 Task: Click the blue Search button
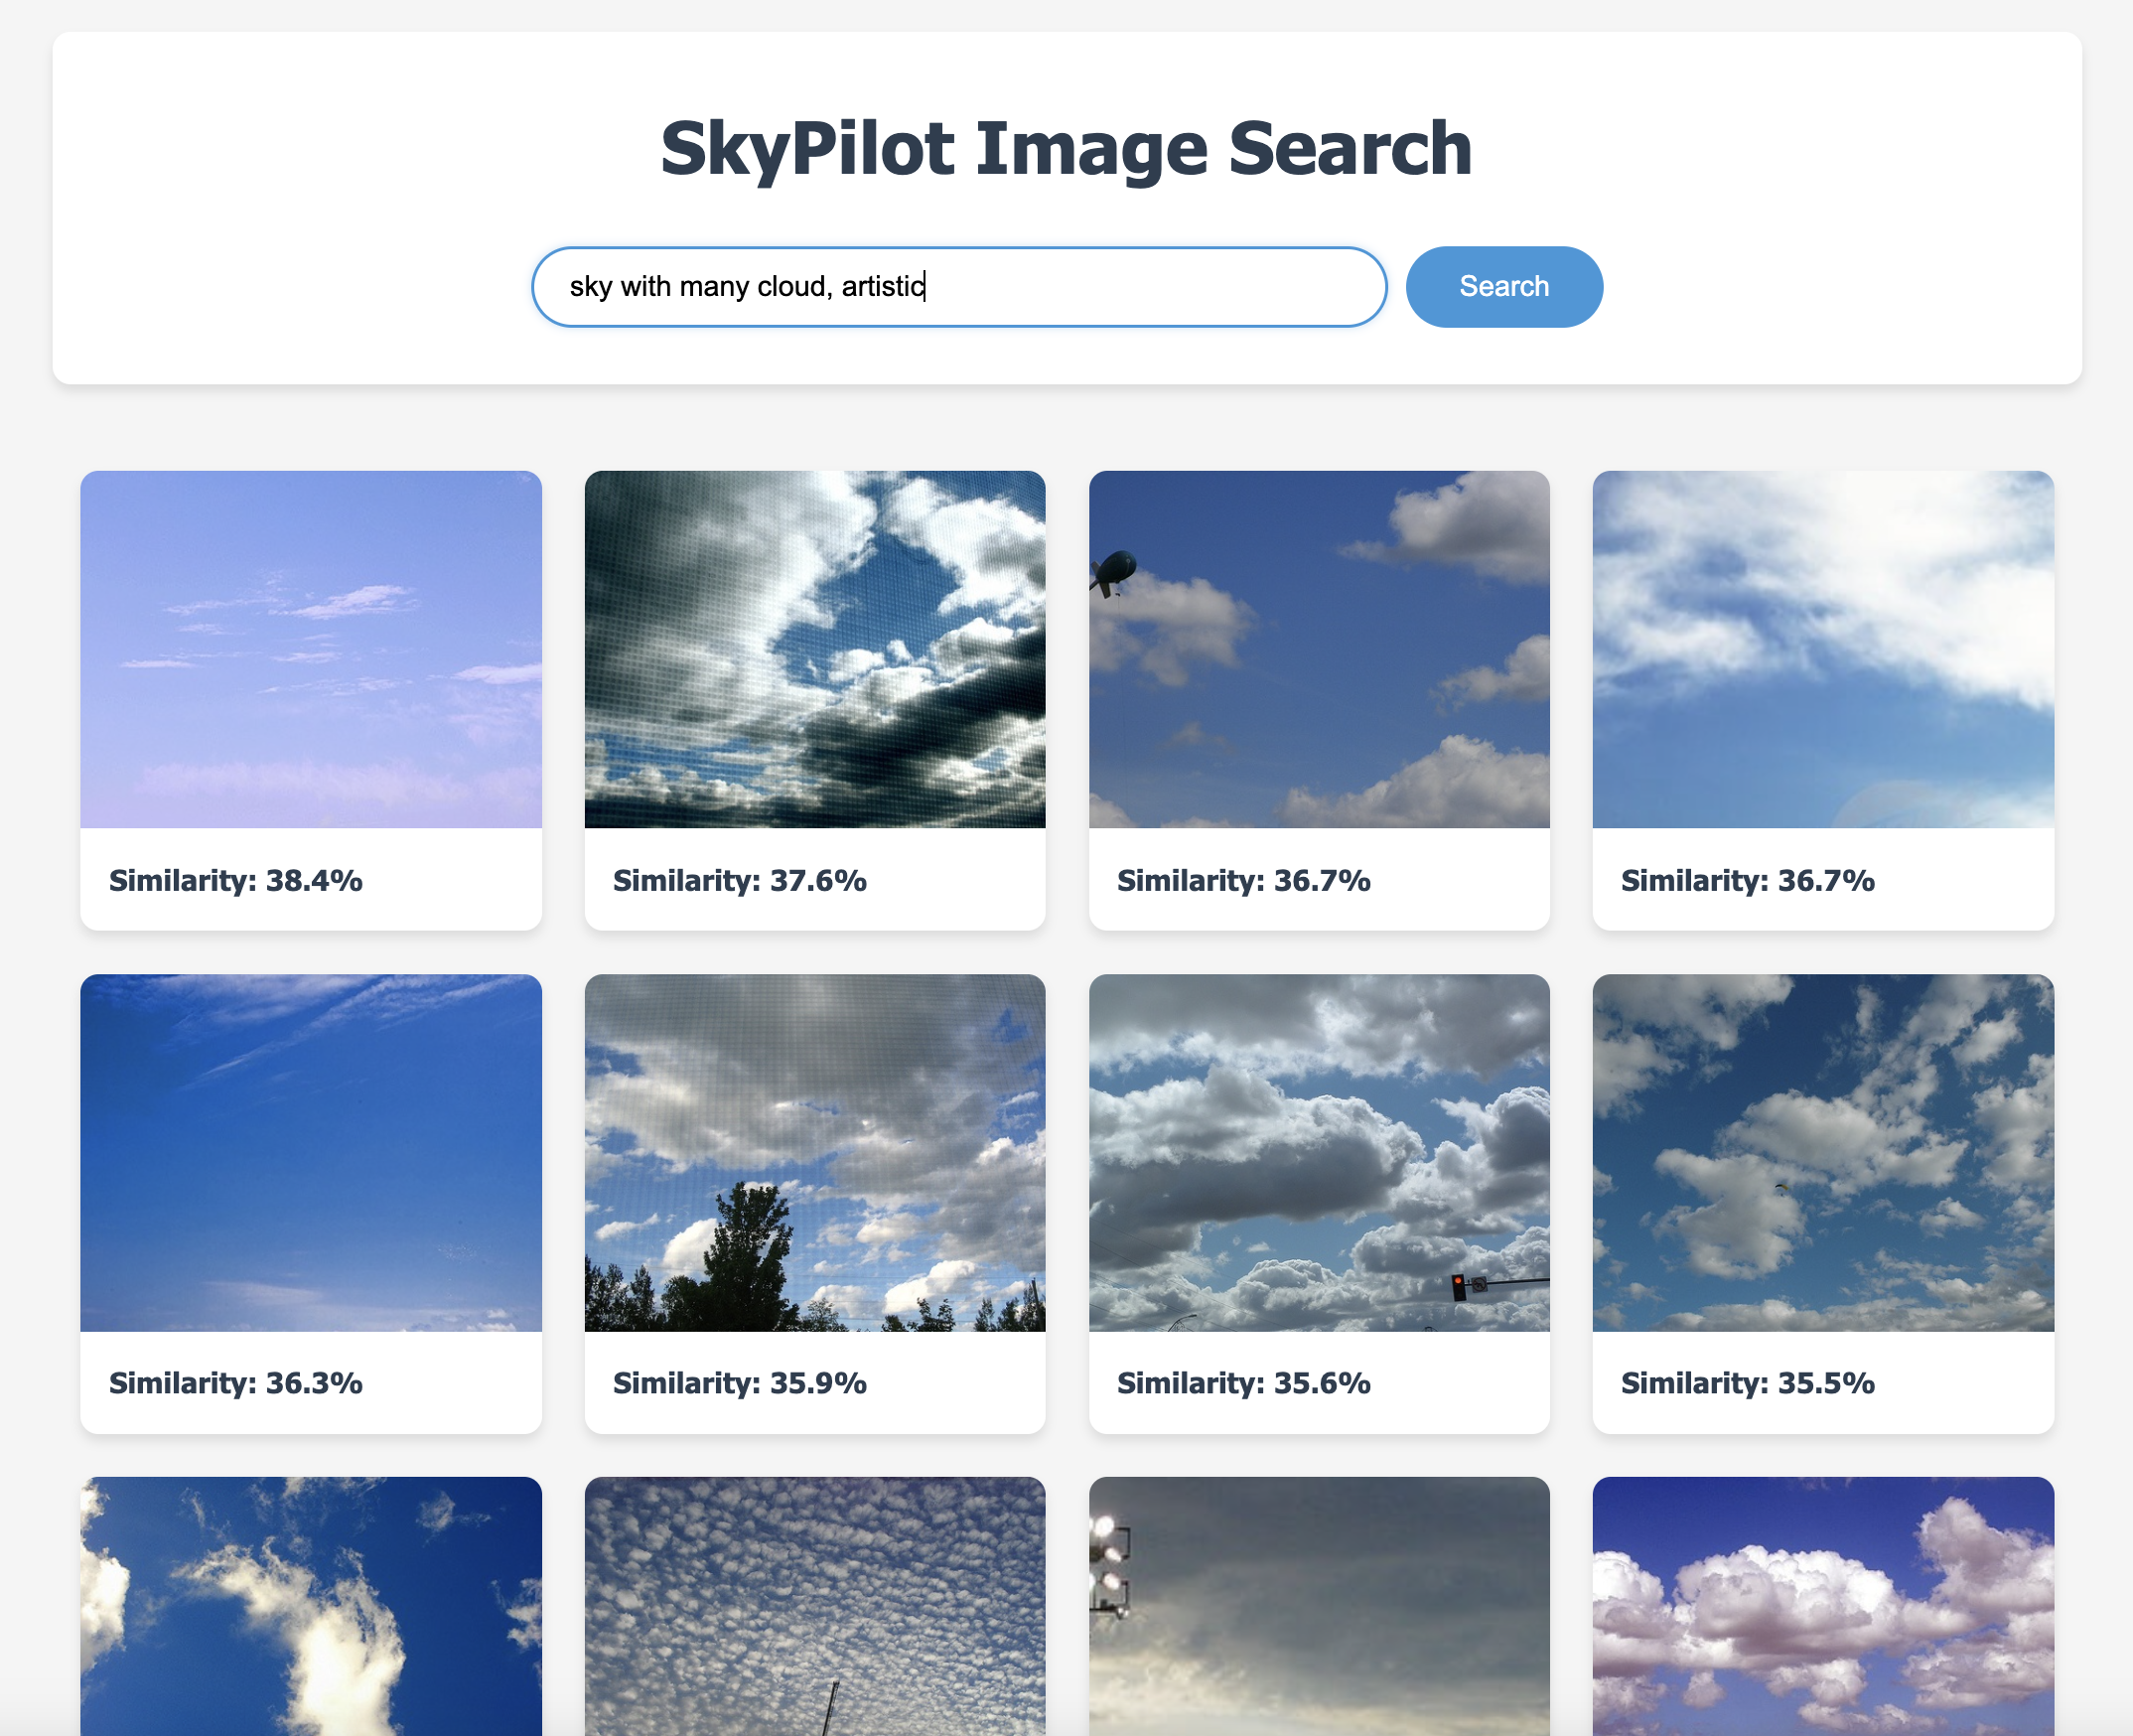1503,286
